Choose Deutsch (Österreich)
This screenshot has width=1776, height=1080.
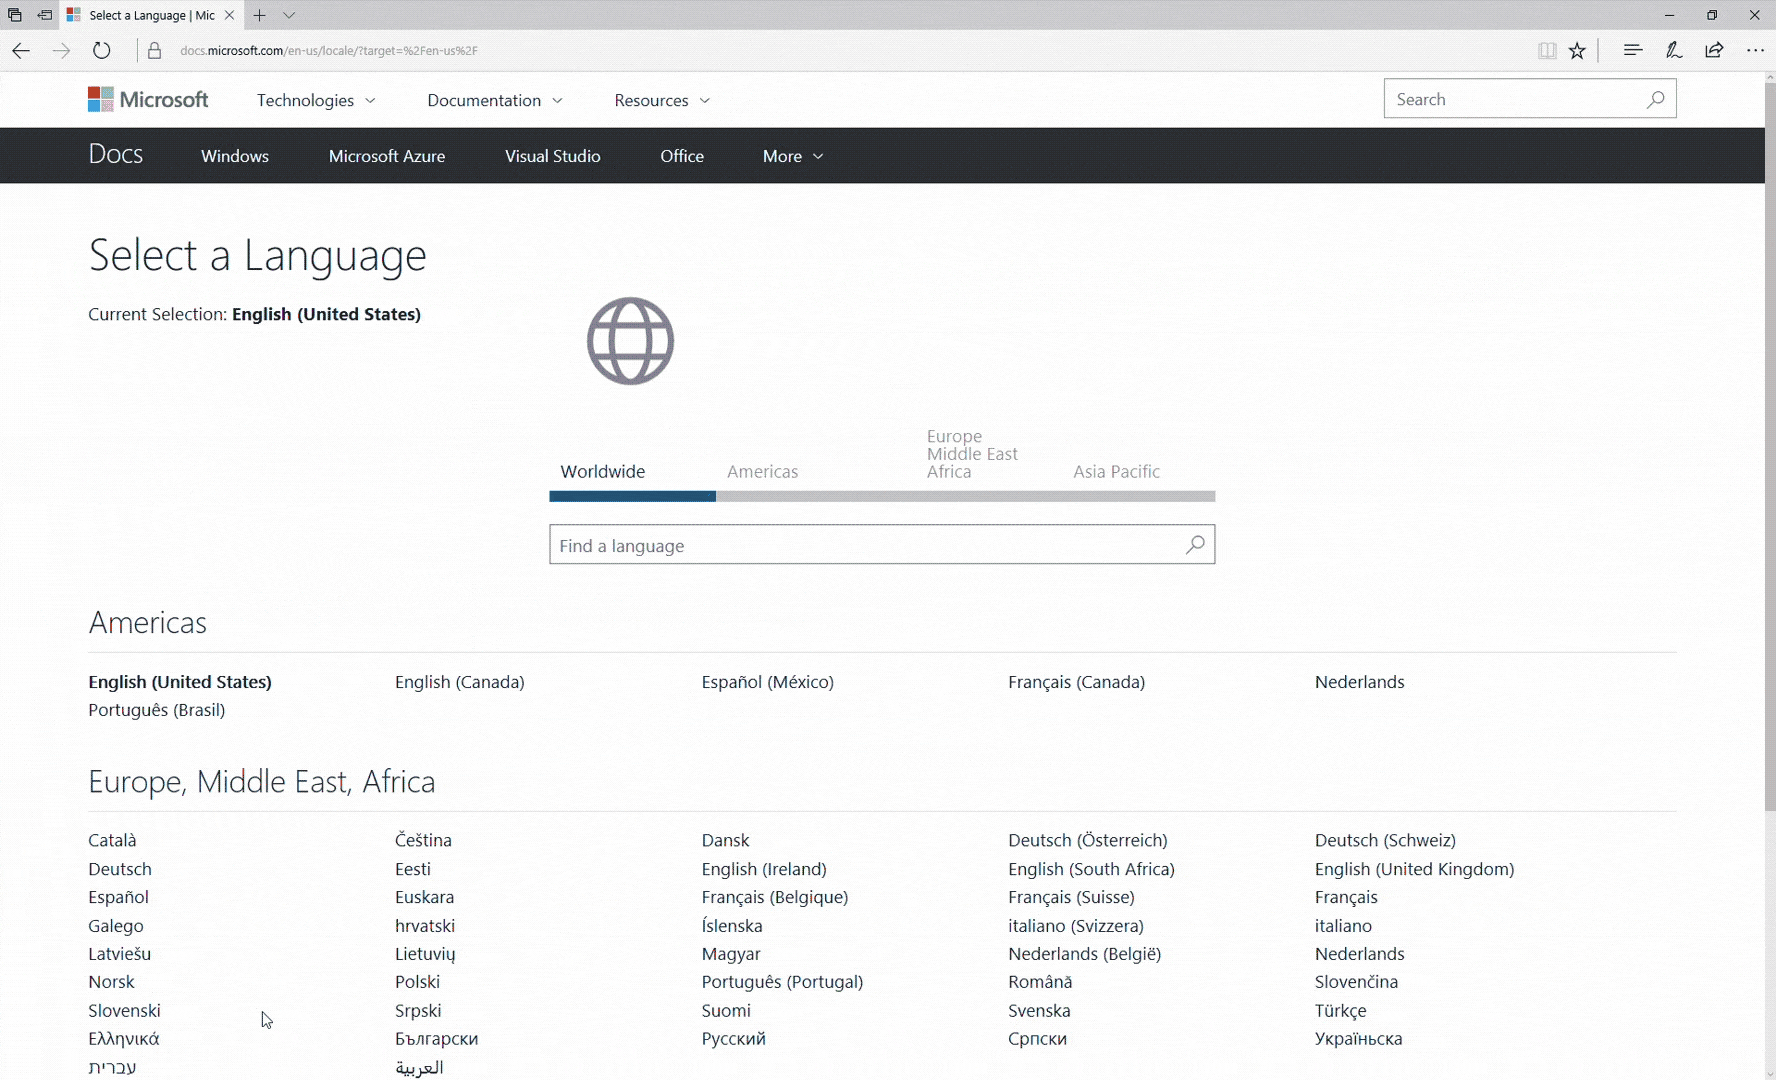[1088, 840]
